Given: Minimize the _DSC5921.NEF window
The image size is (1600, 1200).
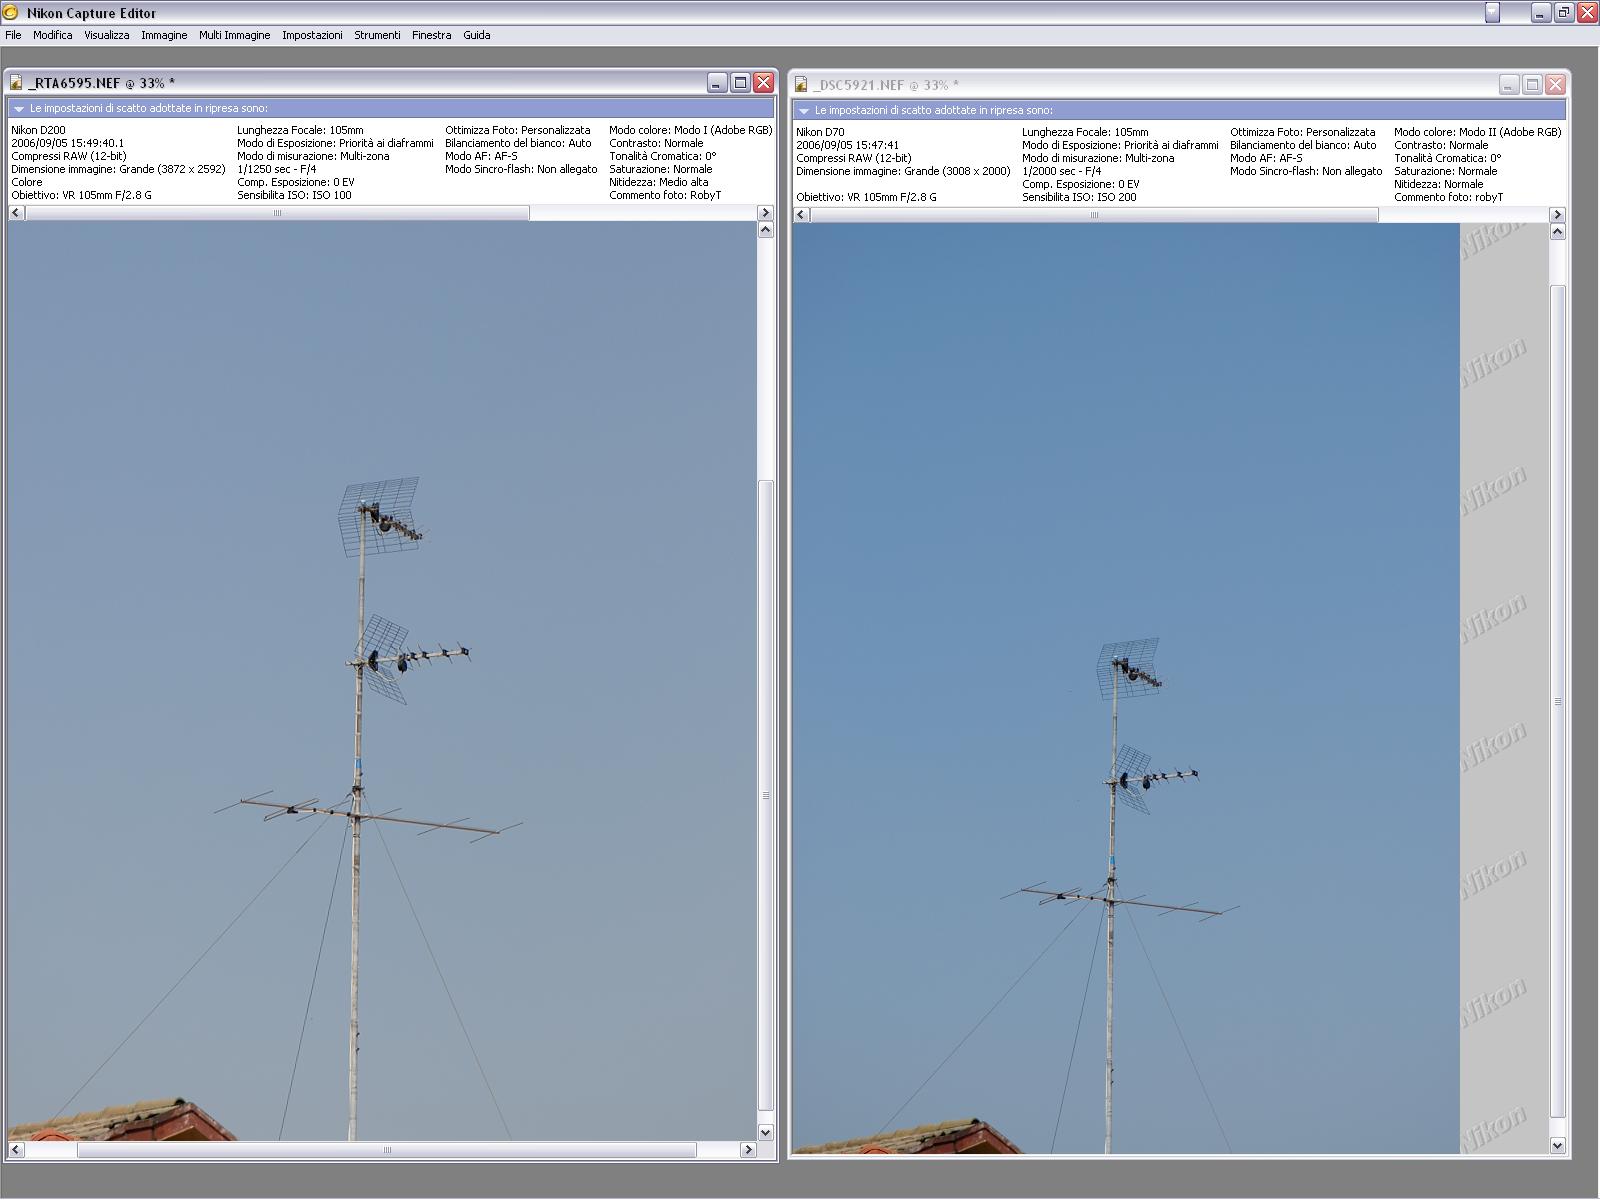Looking at the screenshot, I should click(1509, 85).
